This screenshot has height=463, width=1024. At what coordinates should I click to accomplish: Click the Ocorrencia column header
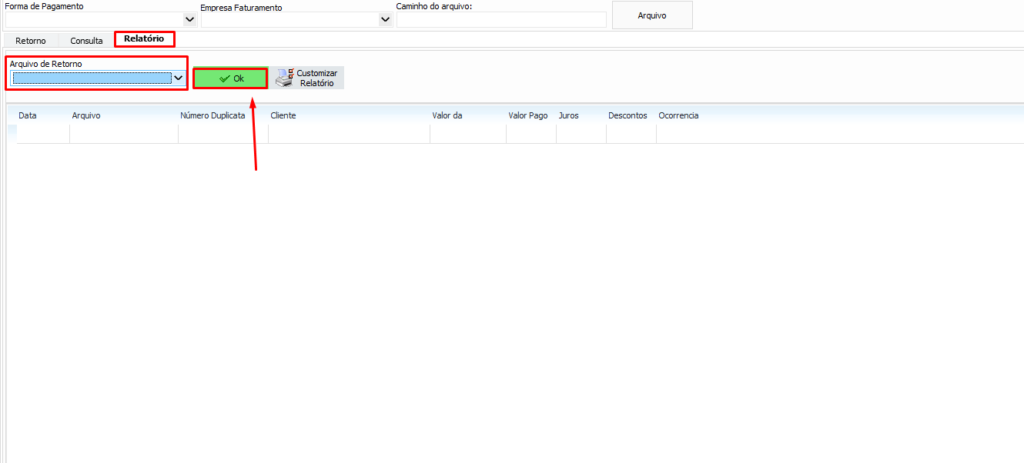click(678, 116)
